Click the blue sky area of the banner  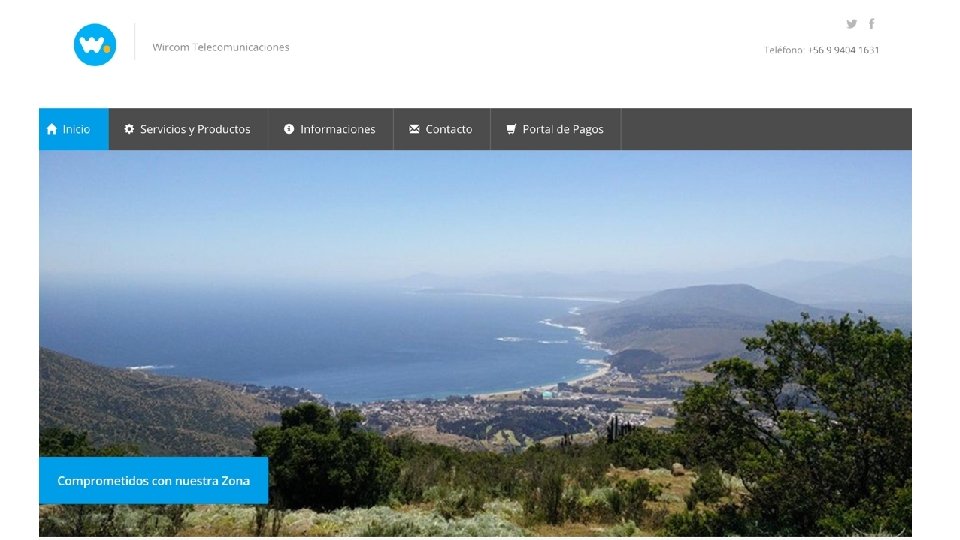point(475,208)
